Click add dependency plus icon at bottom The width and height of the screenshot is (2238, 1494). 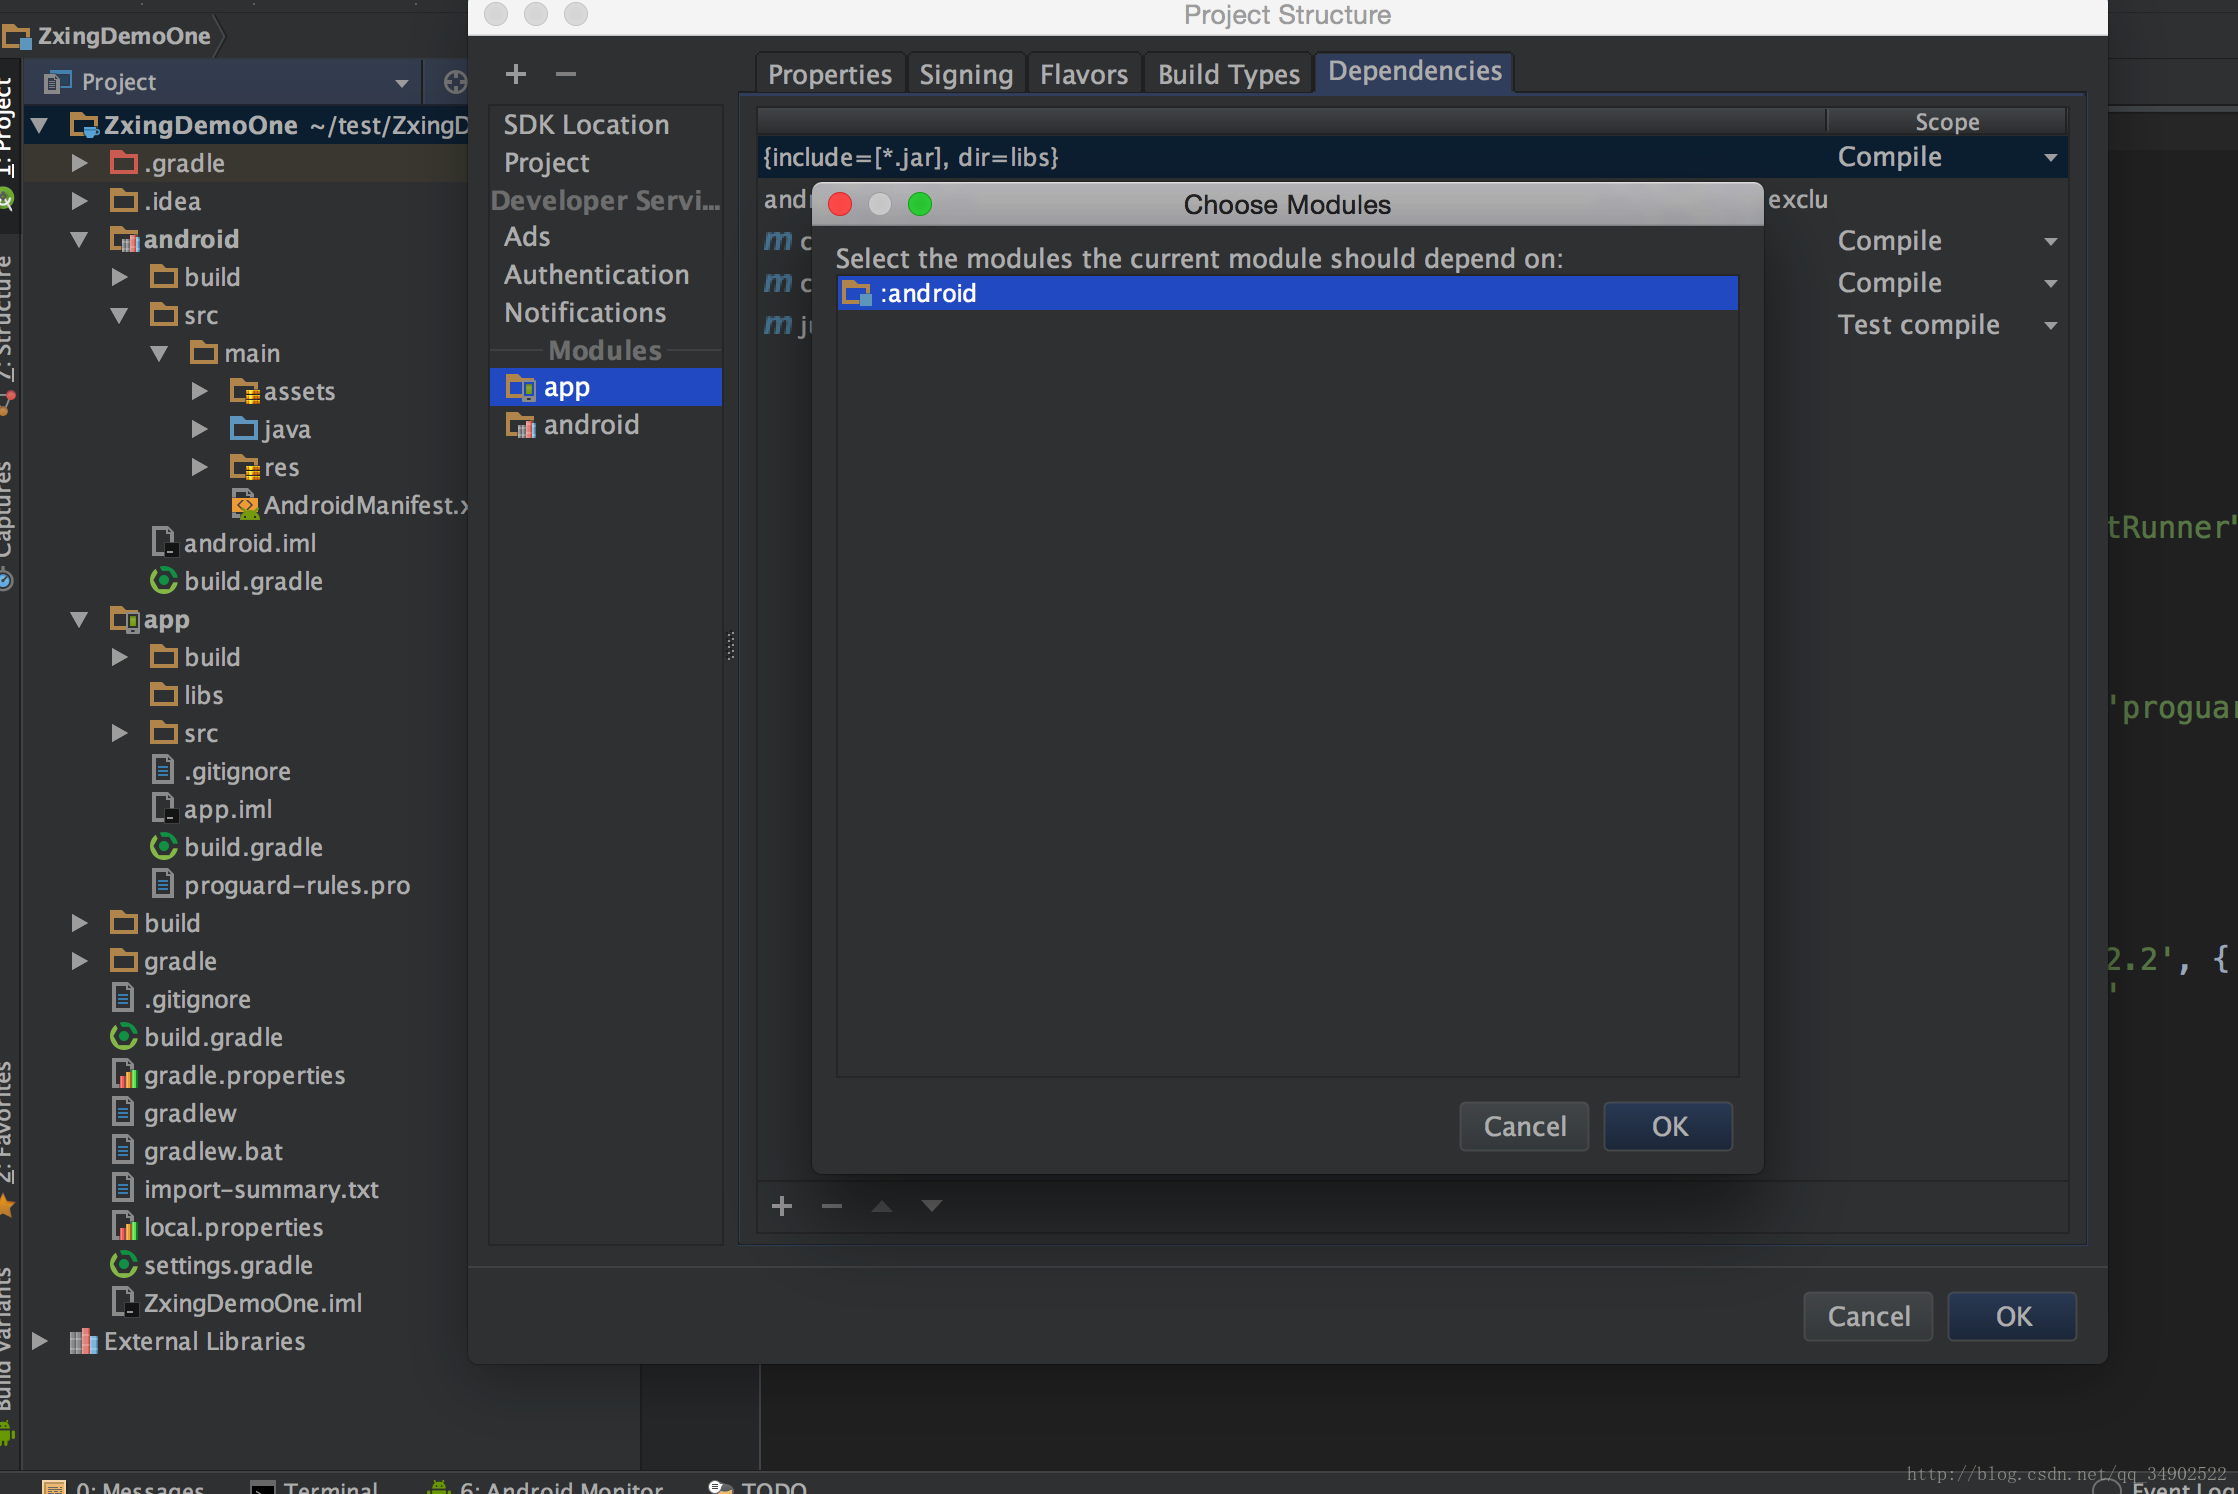pos(780,1206)
